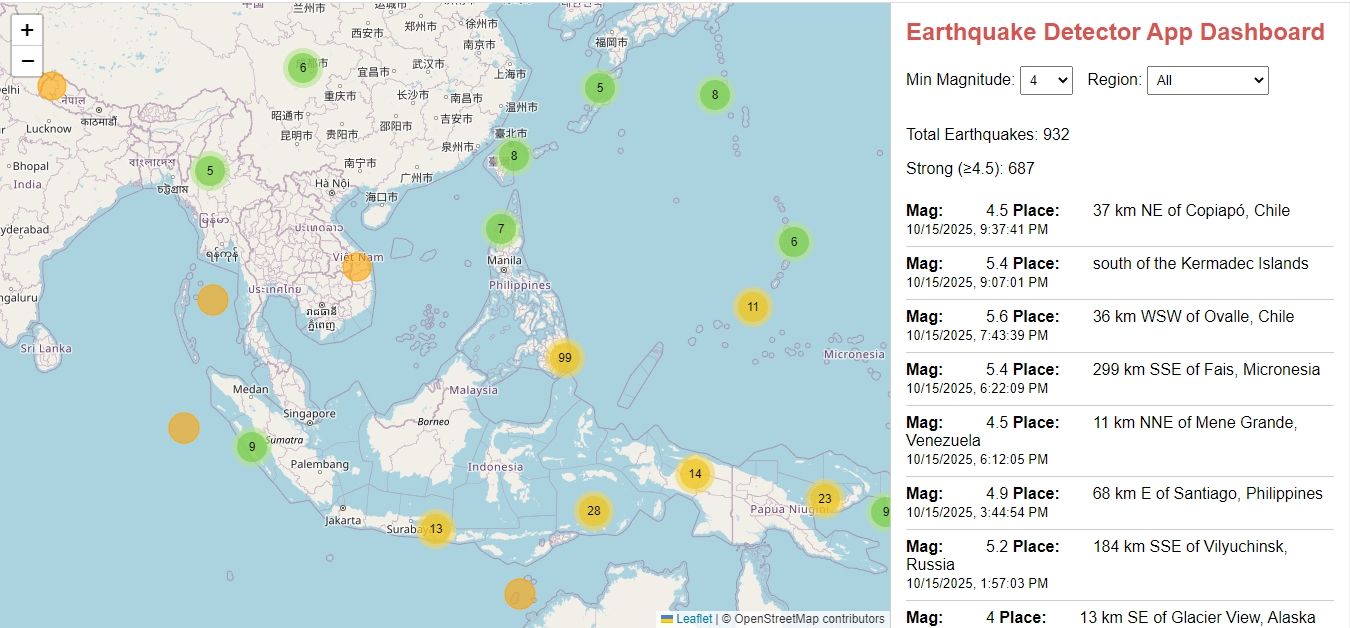This screenshot has height=628, width=1350.
Task: Expand the green 9 cluster on Sumatra
Action: pos(252,447)
